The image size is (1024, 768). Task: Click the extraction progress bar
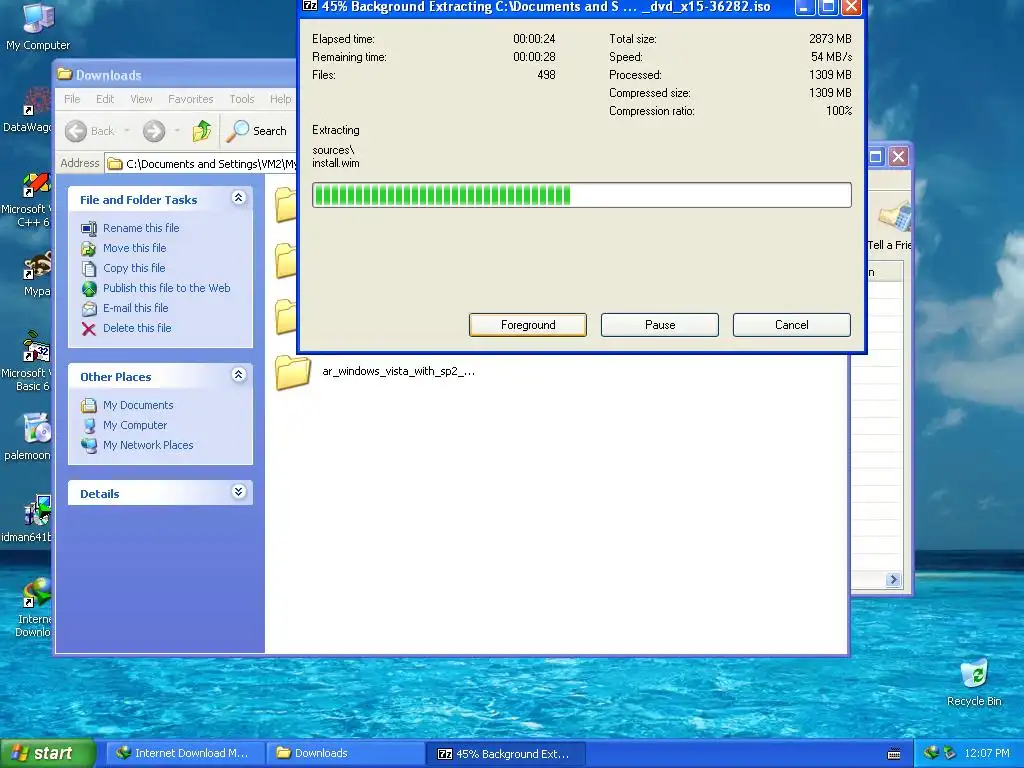tap(582, 195)
